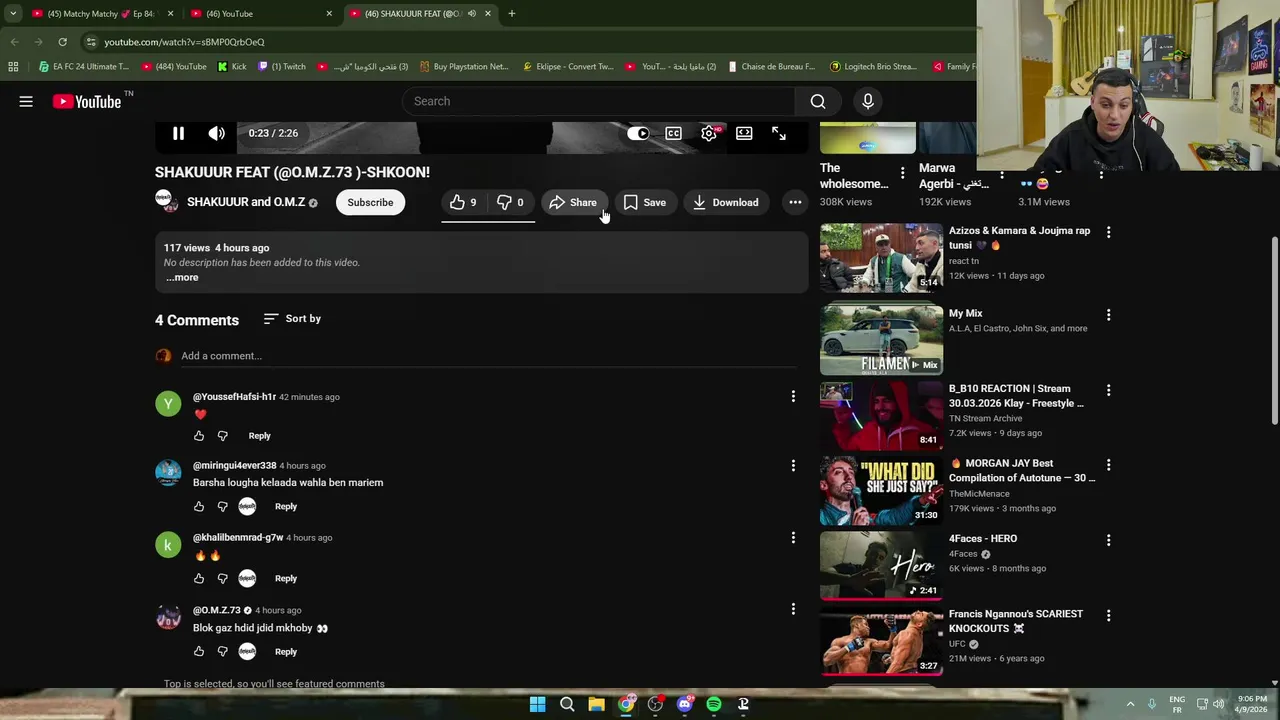Open player settings gear
The height and width of the screenshot is (720, 1280).
pyautogui.click(x=709, y=133)
